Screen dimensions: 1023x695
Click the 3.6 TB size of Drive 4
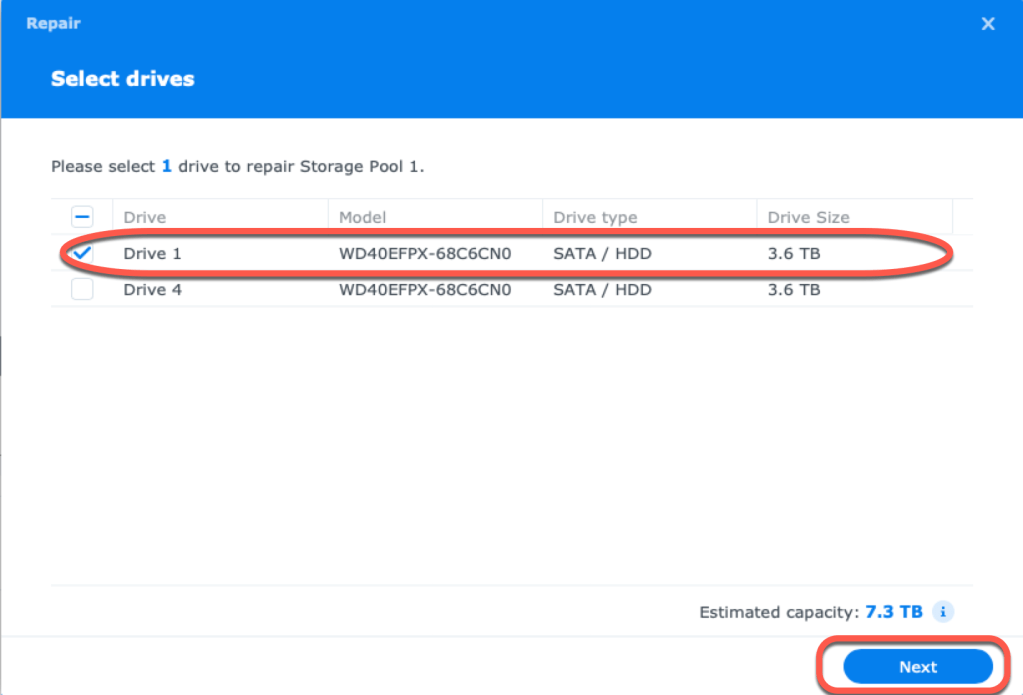(794, 290)
